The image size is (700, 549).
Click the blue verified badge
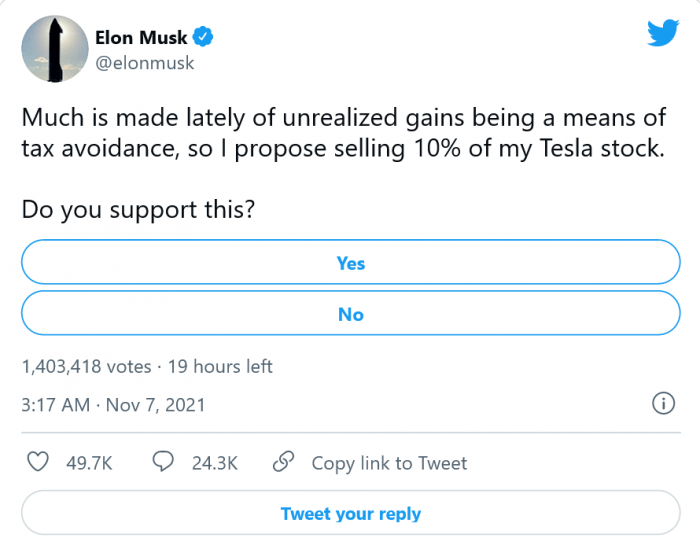coord(203,38)
